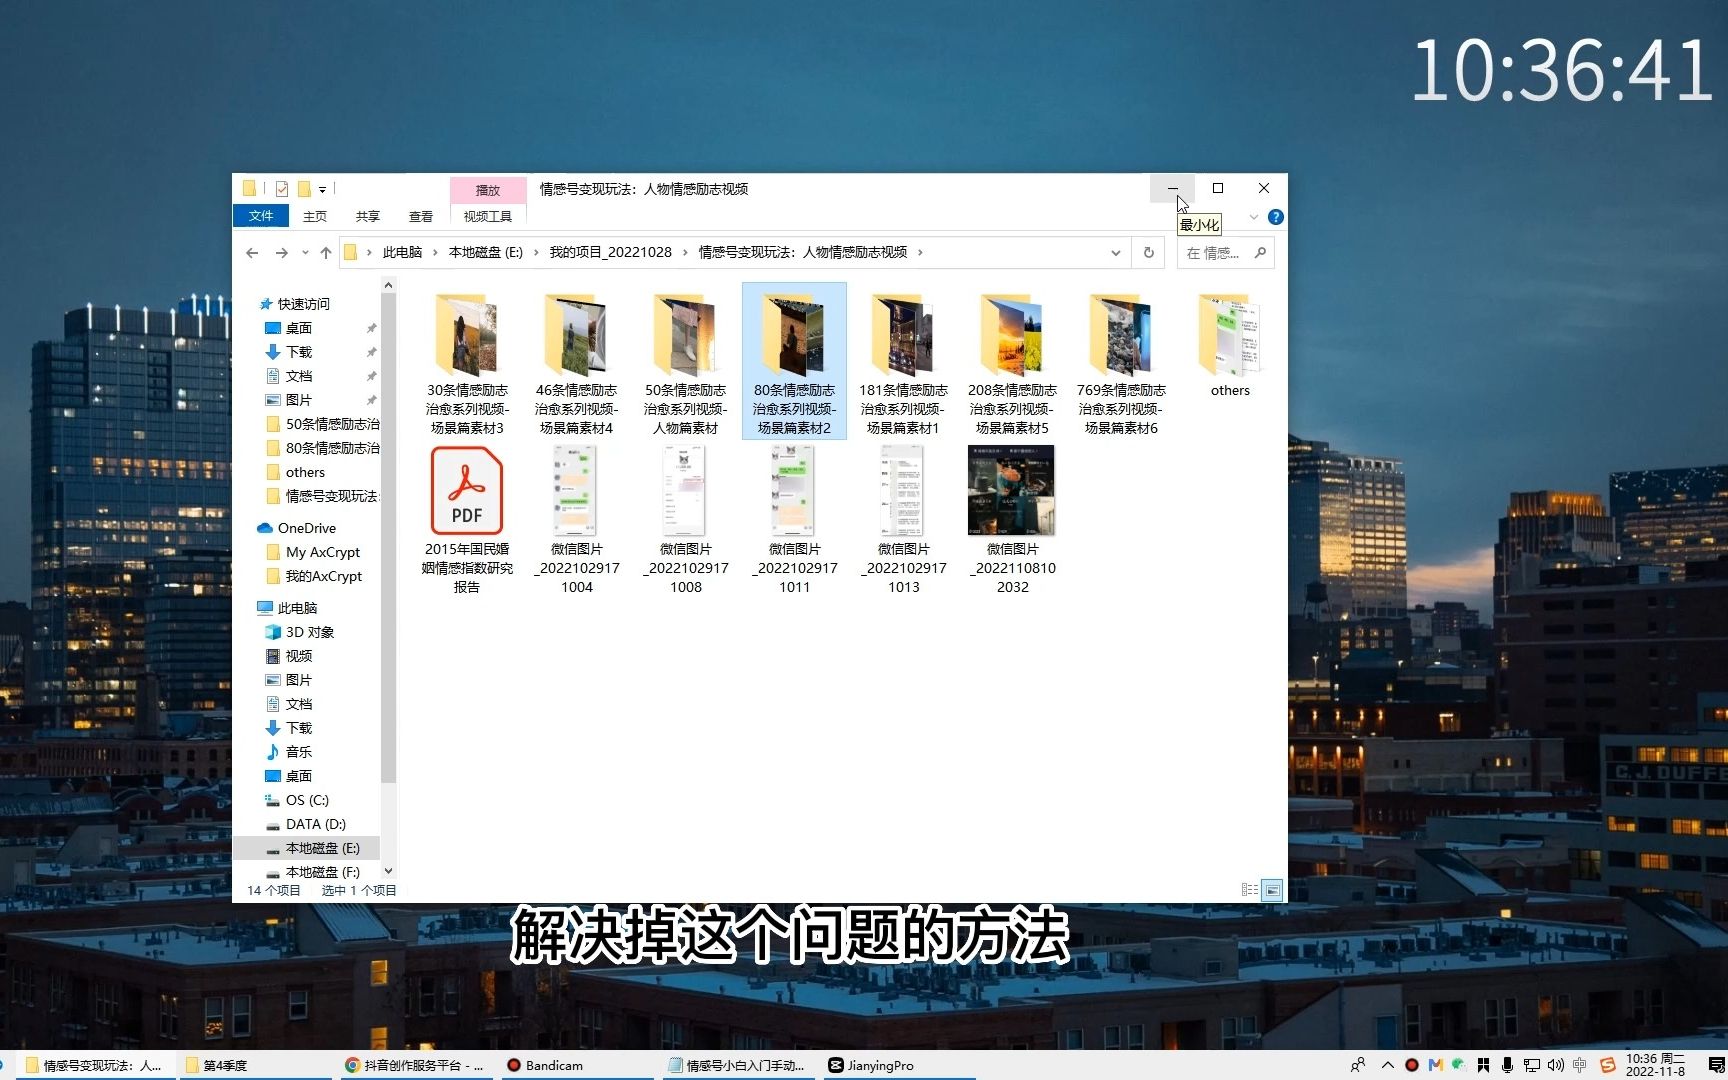Switch to large icons view in status bar
1728x1080 pixels.
click(1273, 889)
